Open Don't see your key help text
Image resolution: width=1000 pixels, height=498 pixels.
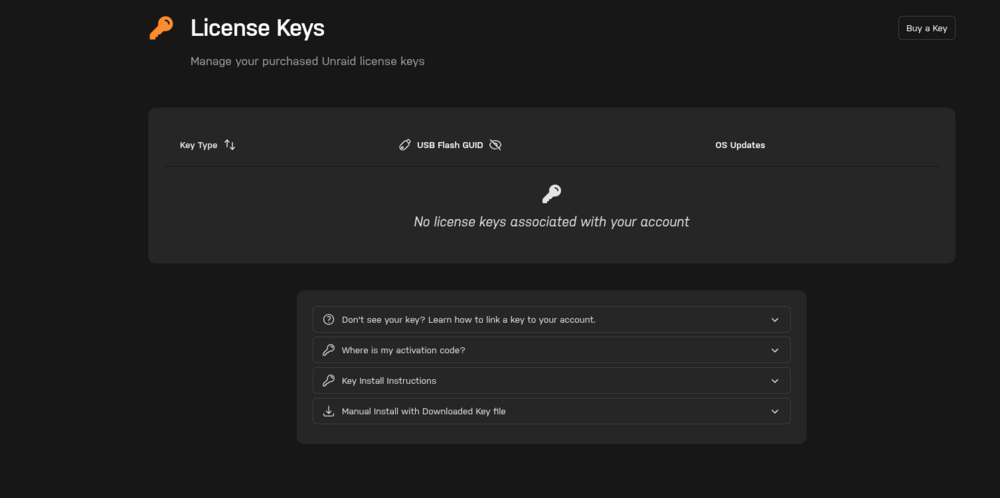(468, 319)
